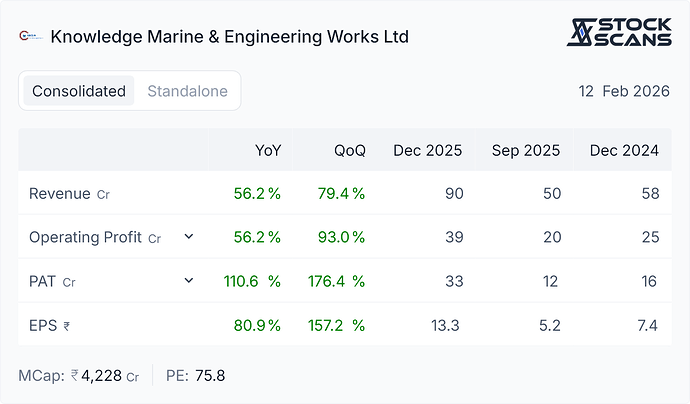Click the PE value 75.8

click(210, 376)
